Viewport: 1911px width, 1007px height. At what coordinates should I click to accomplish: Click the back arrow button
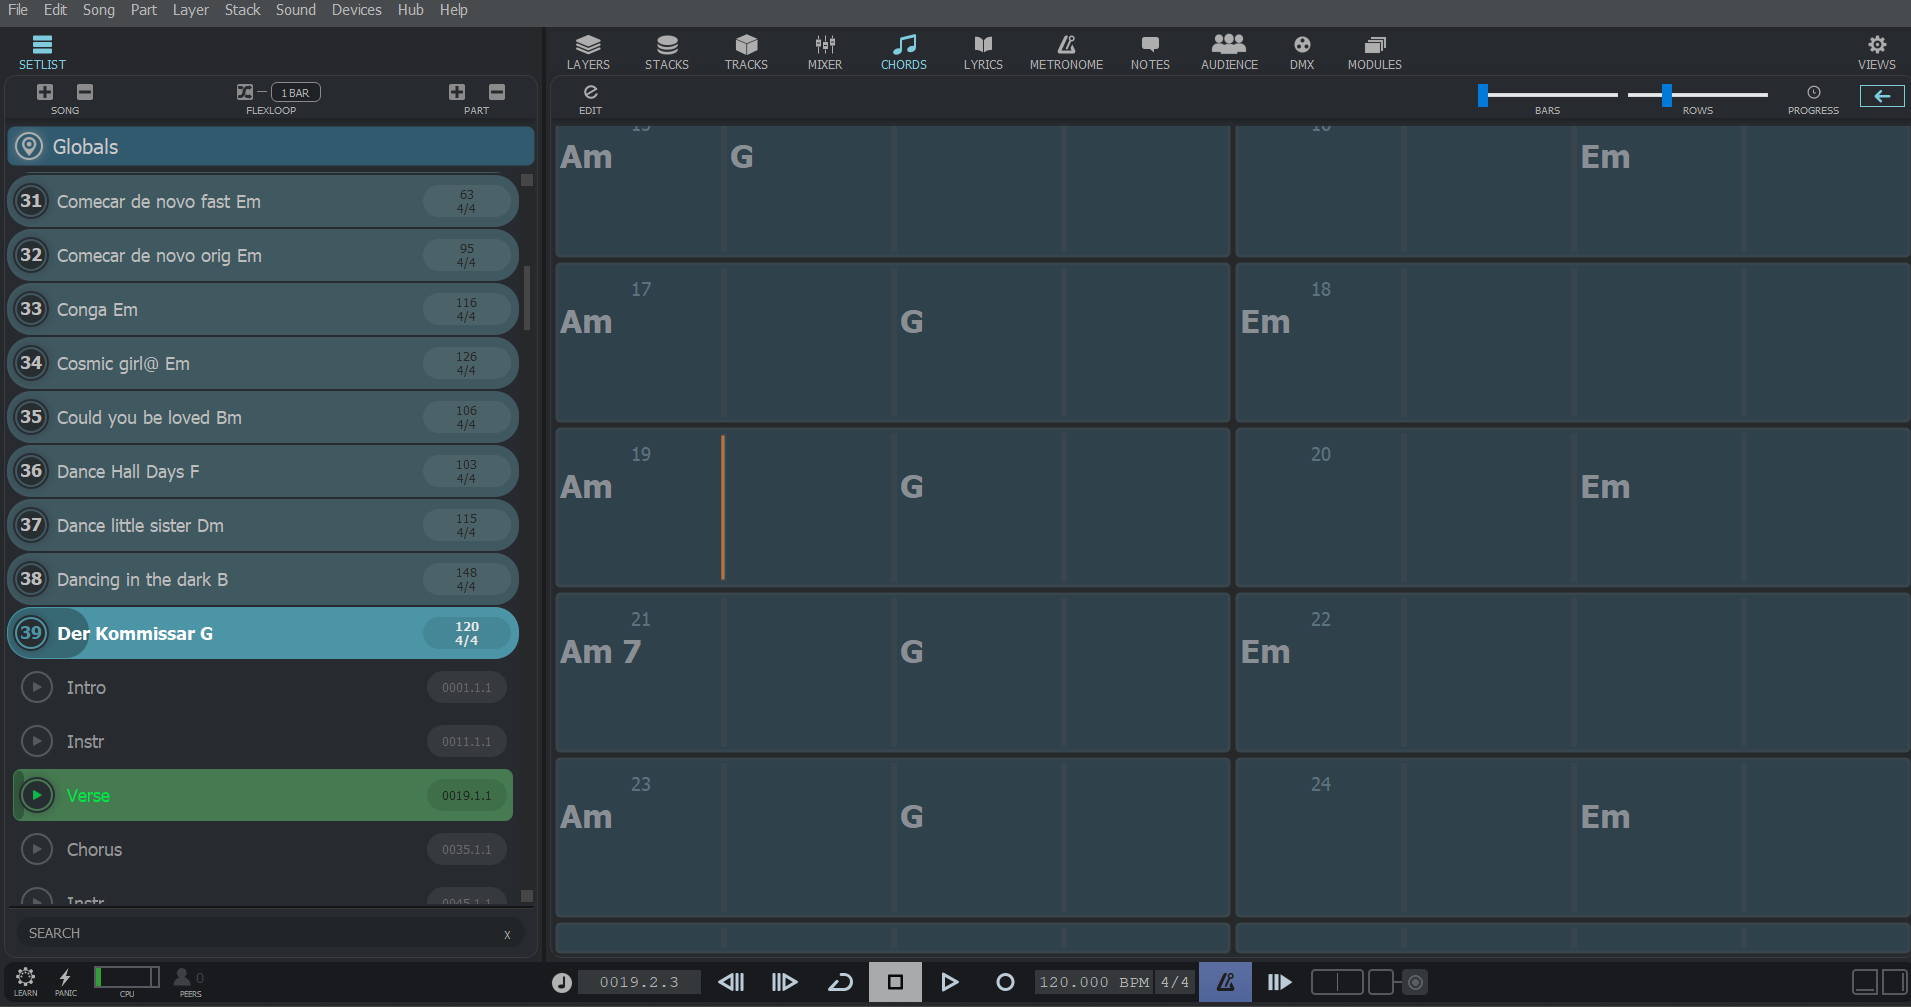(1882, 96)
